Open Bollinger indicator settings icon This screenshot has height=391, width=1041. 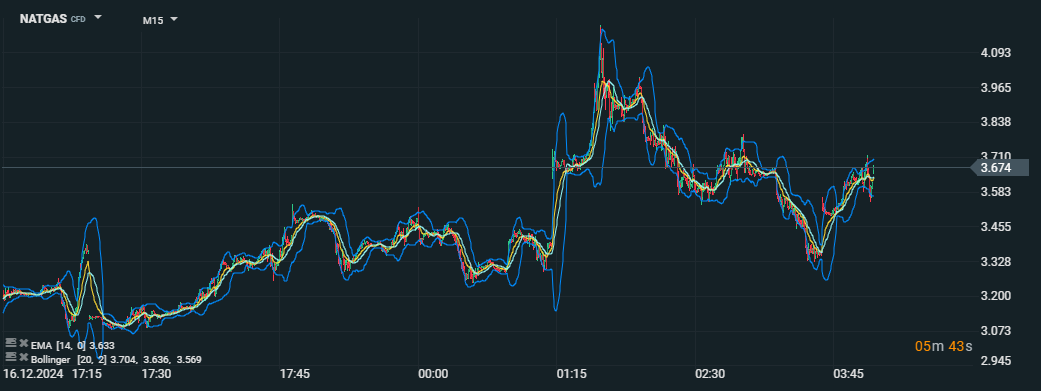coord(10,356)
